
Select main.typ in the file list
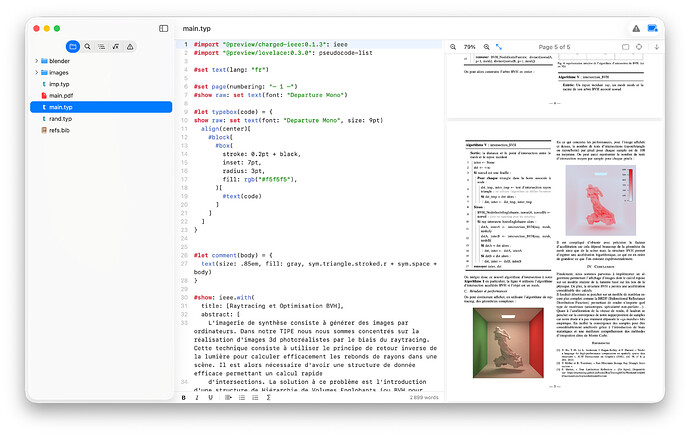(101, 107)
